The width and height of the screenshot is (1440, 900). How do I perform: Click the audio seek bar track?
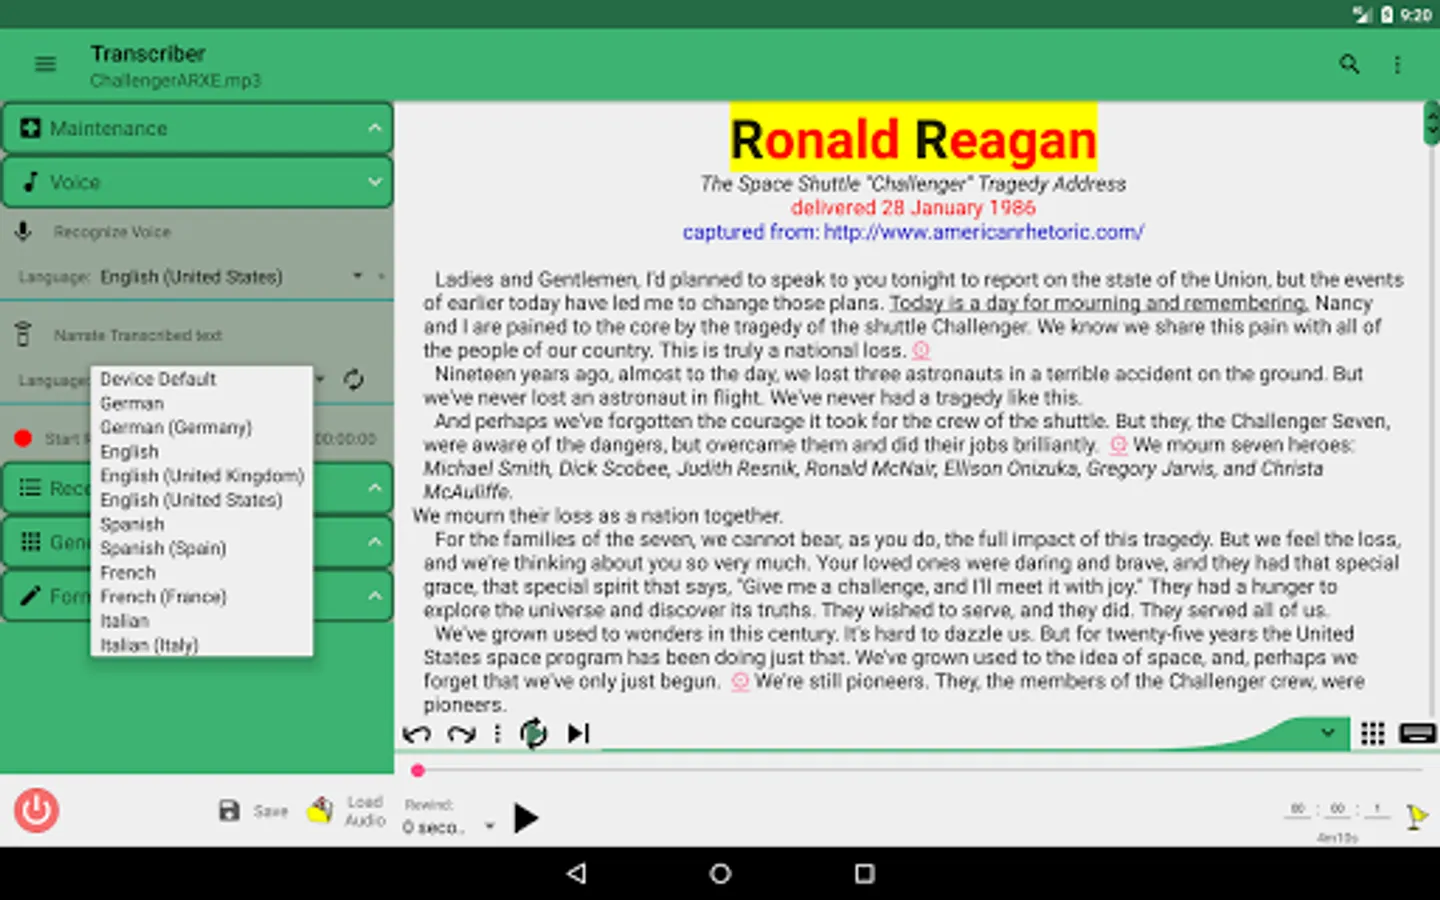coord(918,770)
